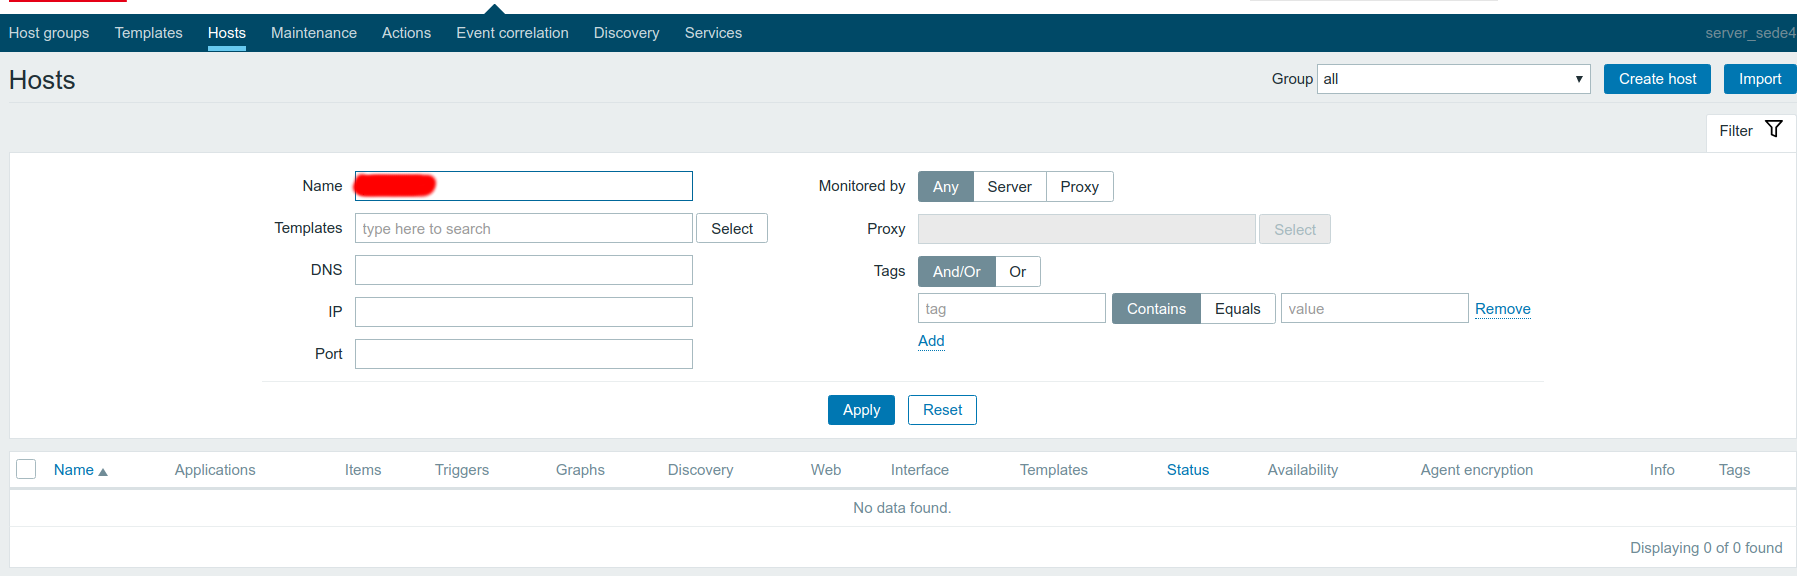Reset the filter fields
Screen dimensions: 1797x576
pos(942,410)
